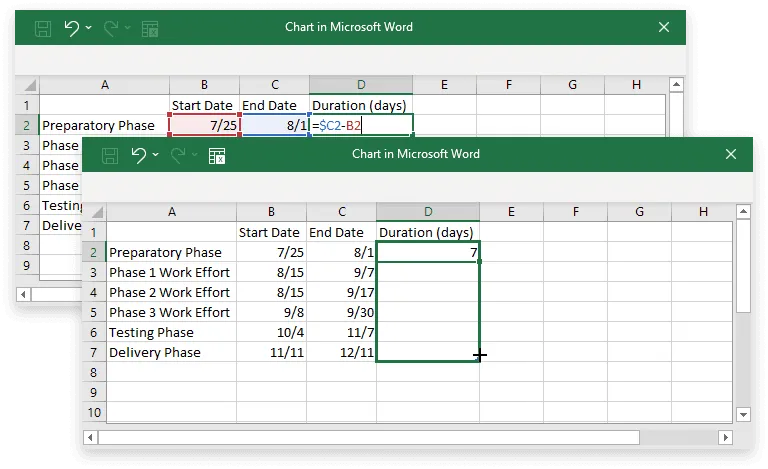Screen dimensions: 768x469
Task: Click Redo icon in the front window
Action: click(x=178, y=155)
